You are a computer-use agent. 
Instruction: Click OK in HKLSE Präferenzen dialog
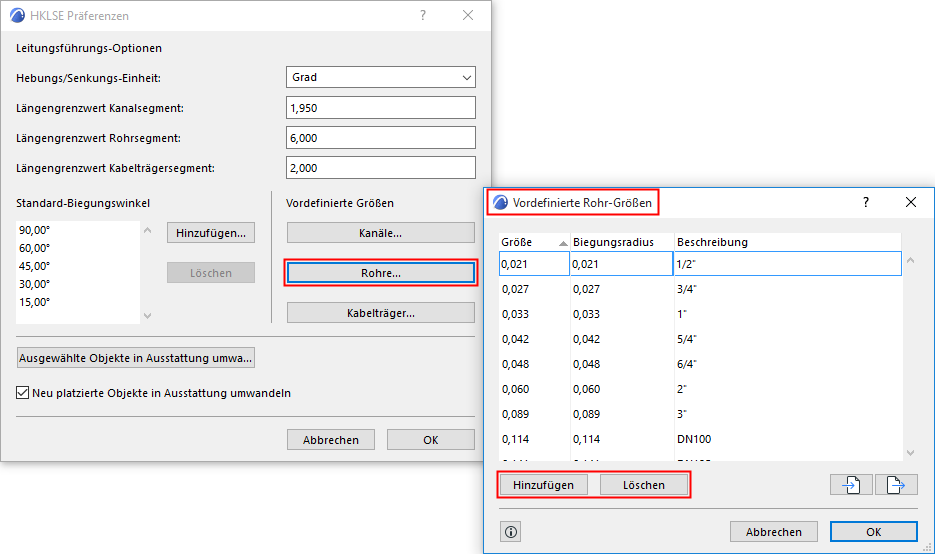tap(431, 440)
